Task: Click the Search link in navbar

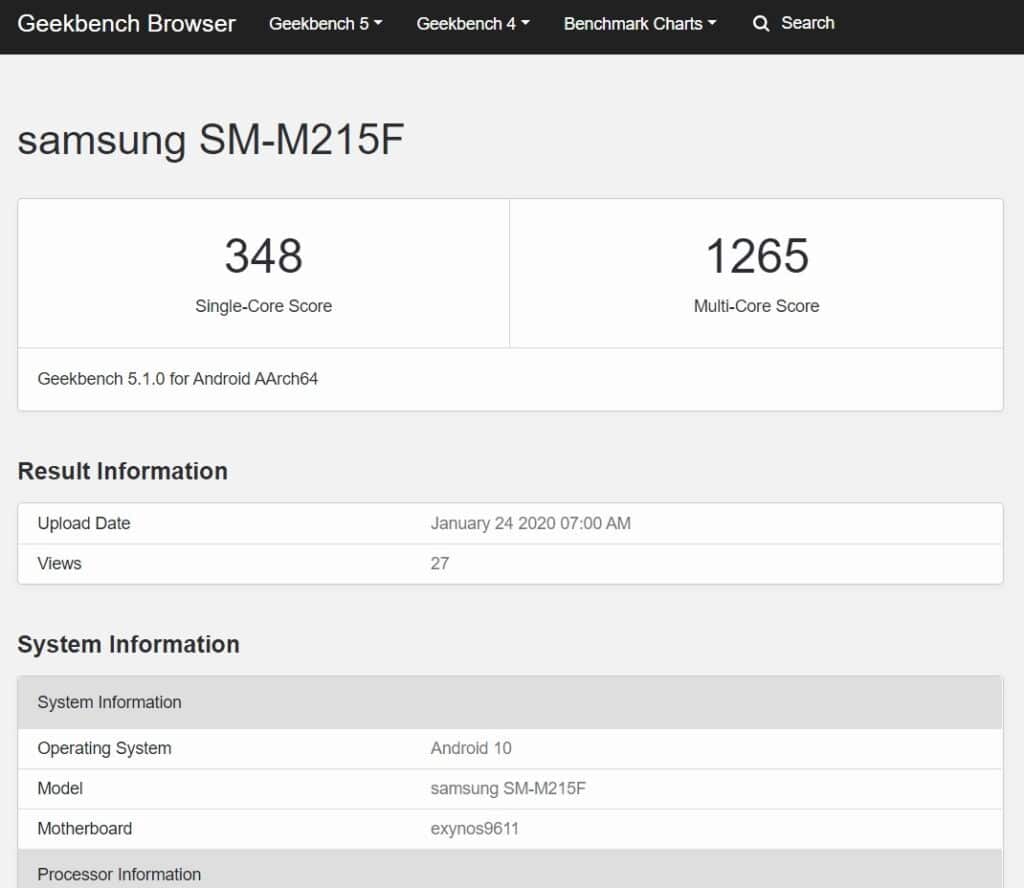Action: [x=808, y=23]
